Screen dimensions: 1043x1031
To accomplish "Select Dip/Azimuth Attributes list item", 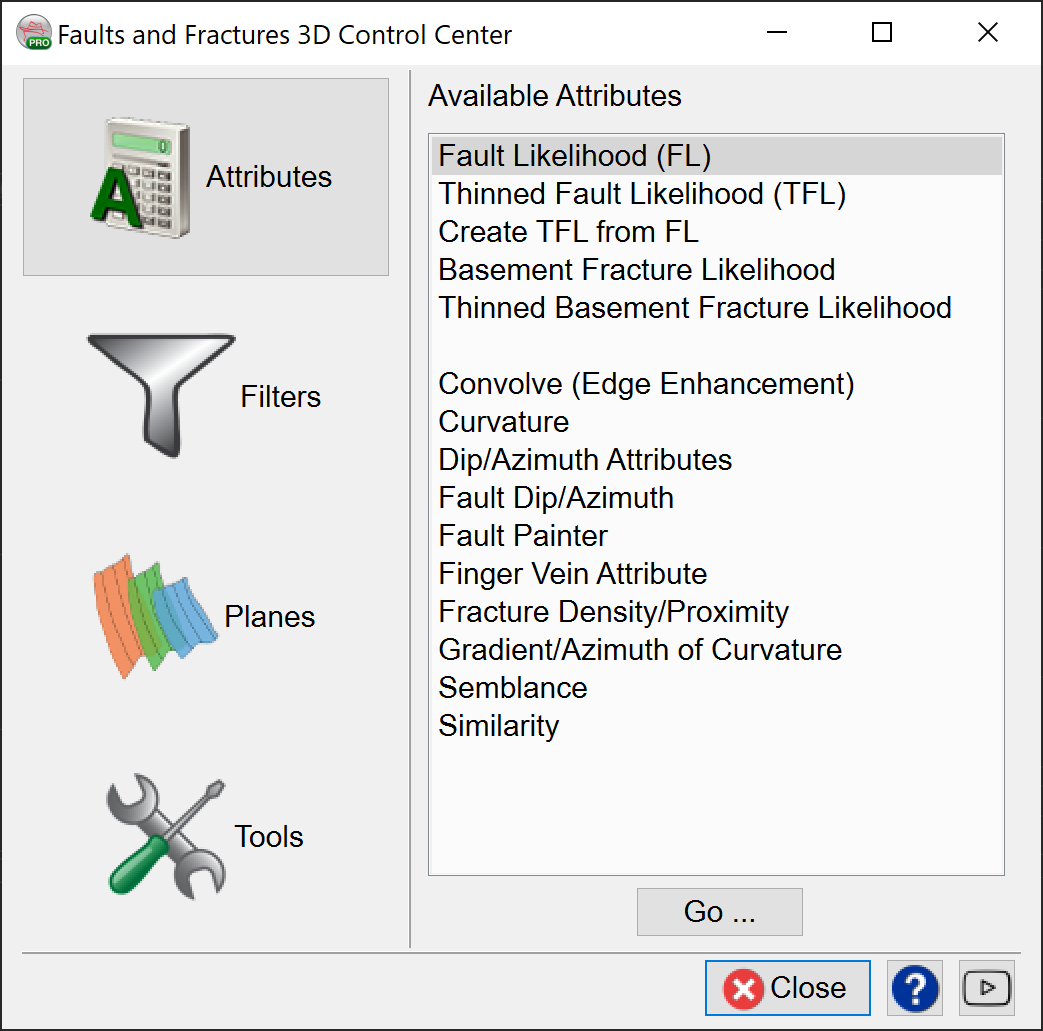I will (x=585, y=460).
